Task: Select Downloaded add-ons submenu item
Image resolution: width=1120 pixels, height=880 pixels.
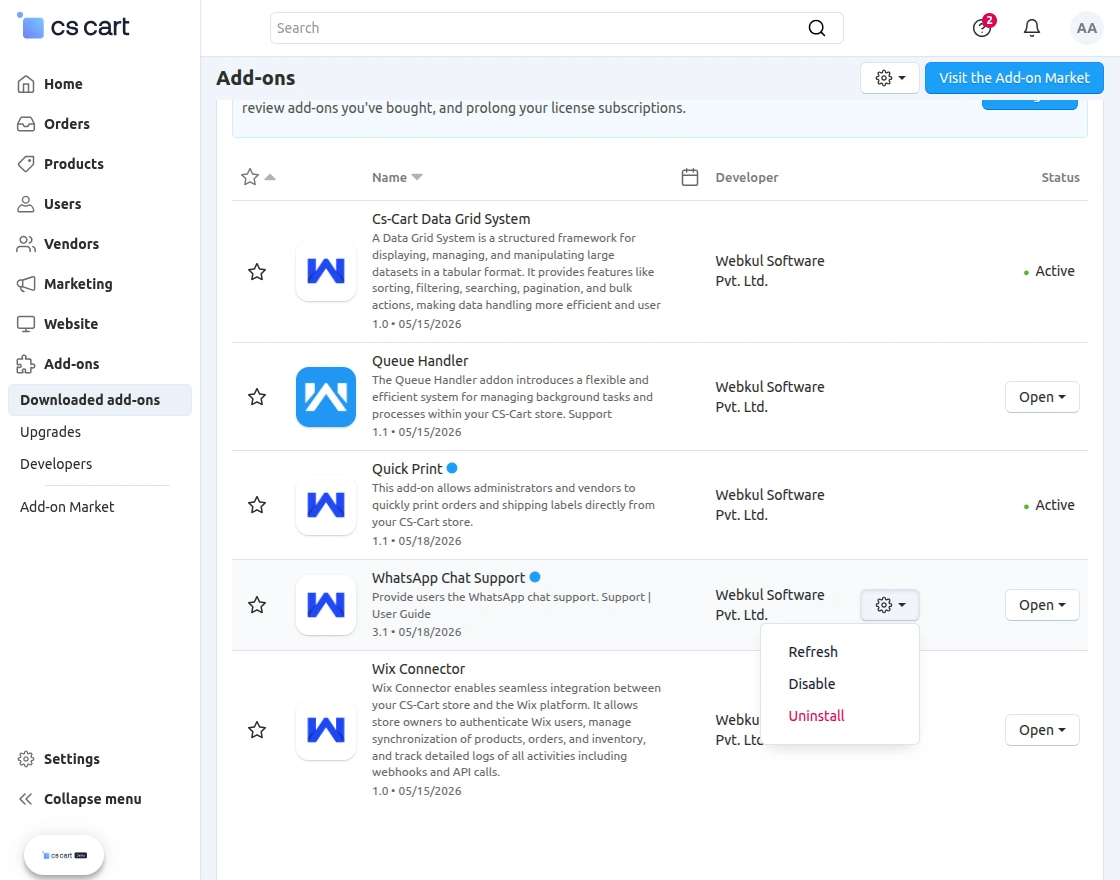Action: click(x=100, y=400)
